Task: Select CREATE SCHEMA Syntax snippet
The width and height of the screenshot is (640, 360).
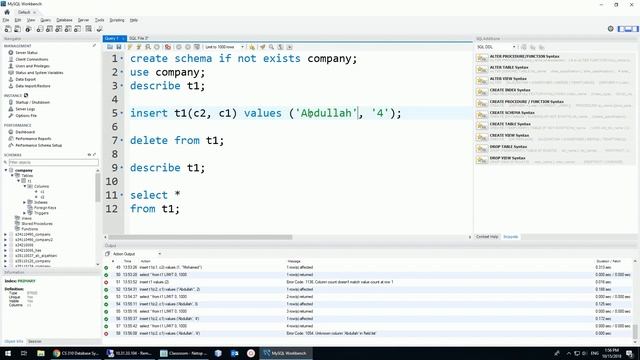Action: click(555, 115)
